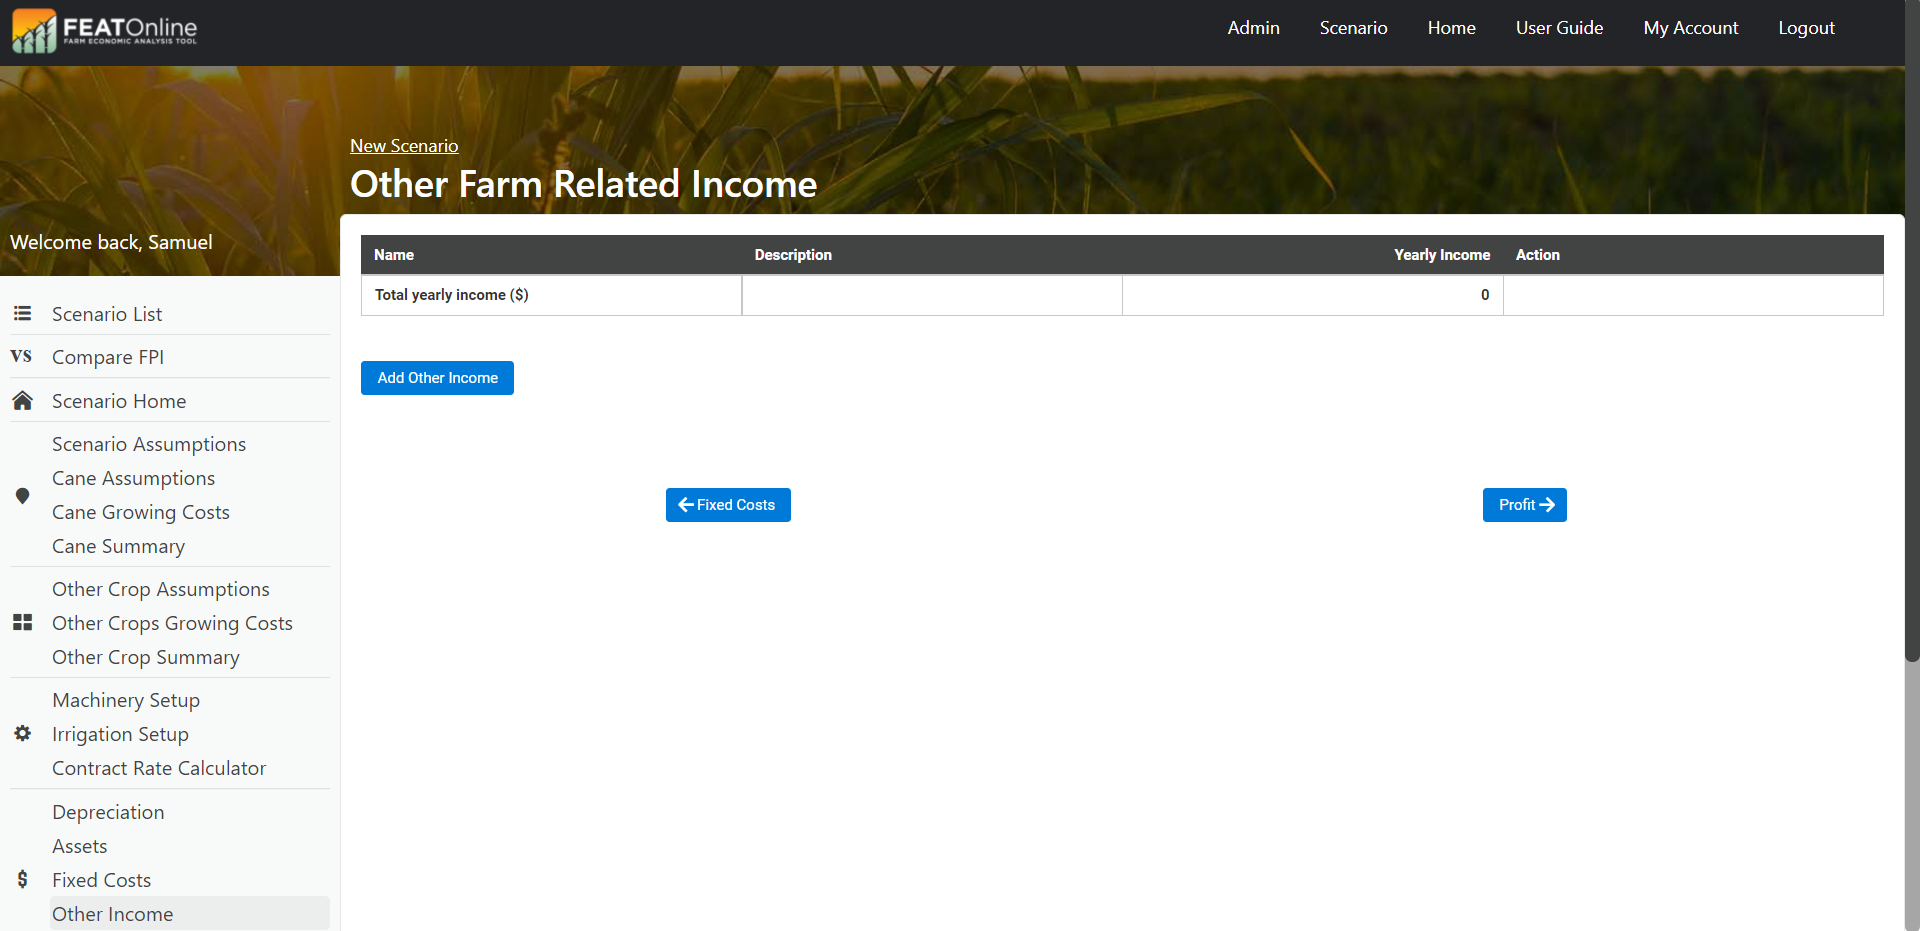Select Other Income in the sidebar

coord(113,914)
